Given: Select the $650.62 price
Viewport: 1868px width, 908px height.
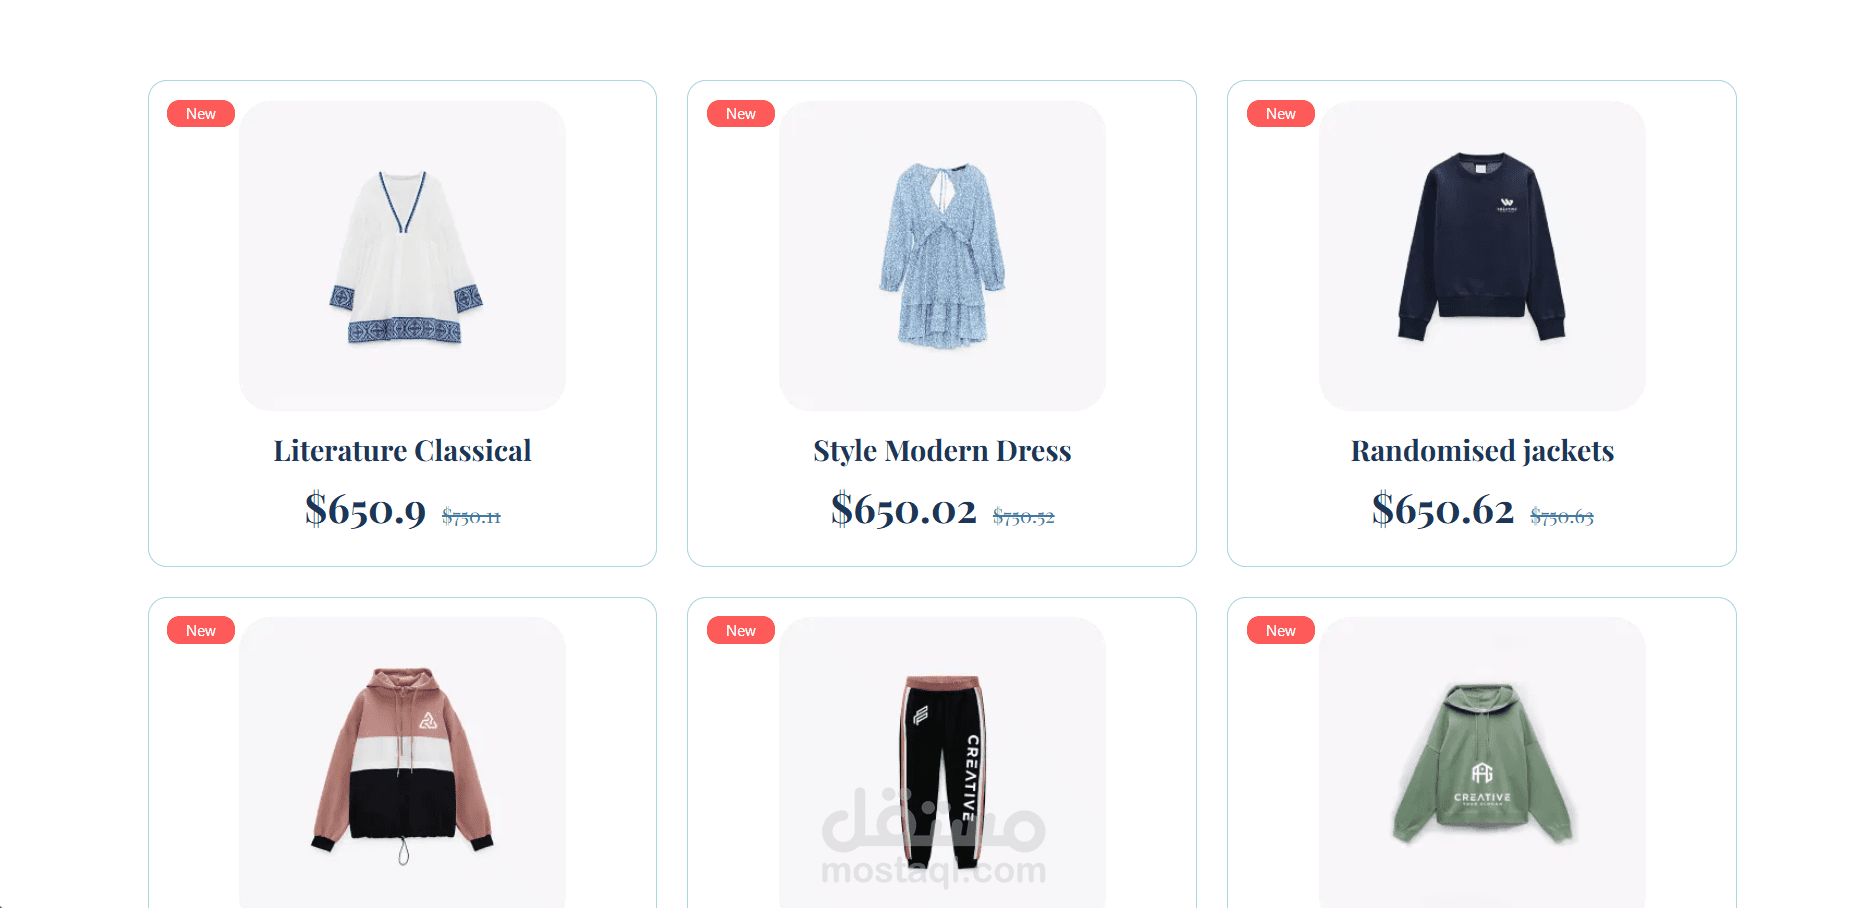Looking at the screenshot, I should [1443, 510].
